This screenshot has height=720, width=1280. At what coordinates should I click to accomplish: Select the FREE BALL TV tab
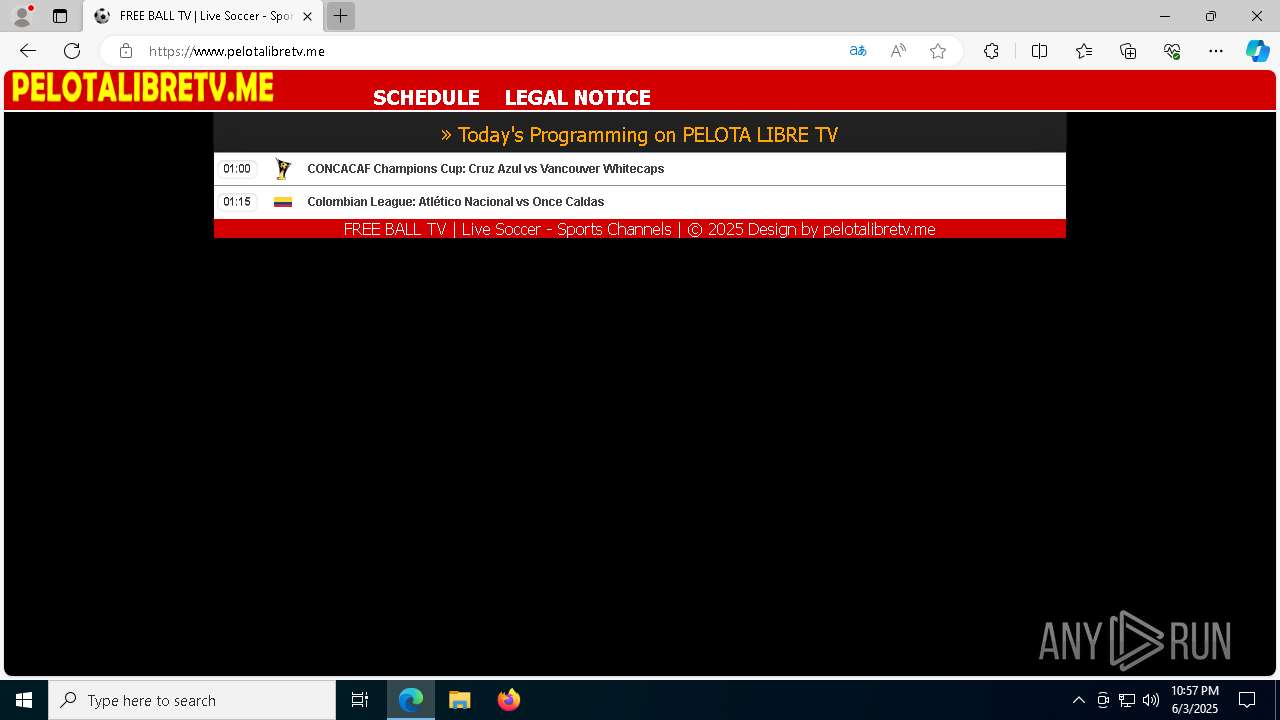[203, 16]
